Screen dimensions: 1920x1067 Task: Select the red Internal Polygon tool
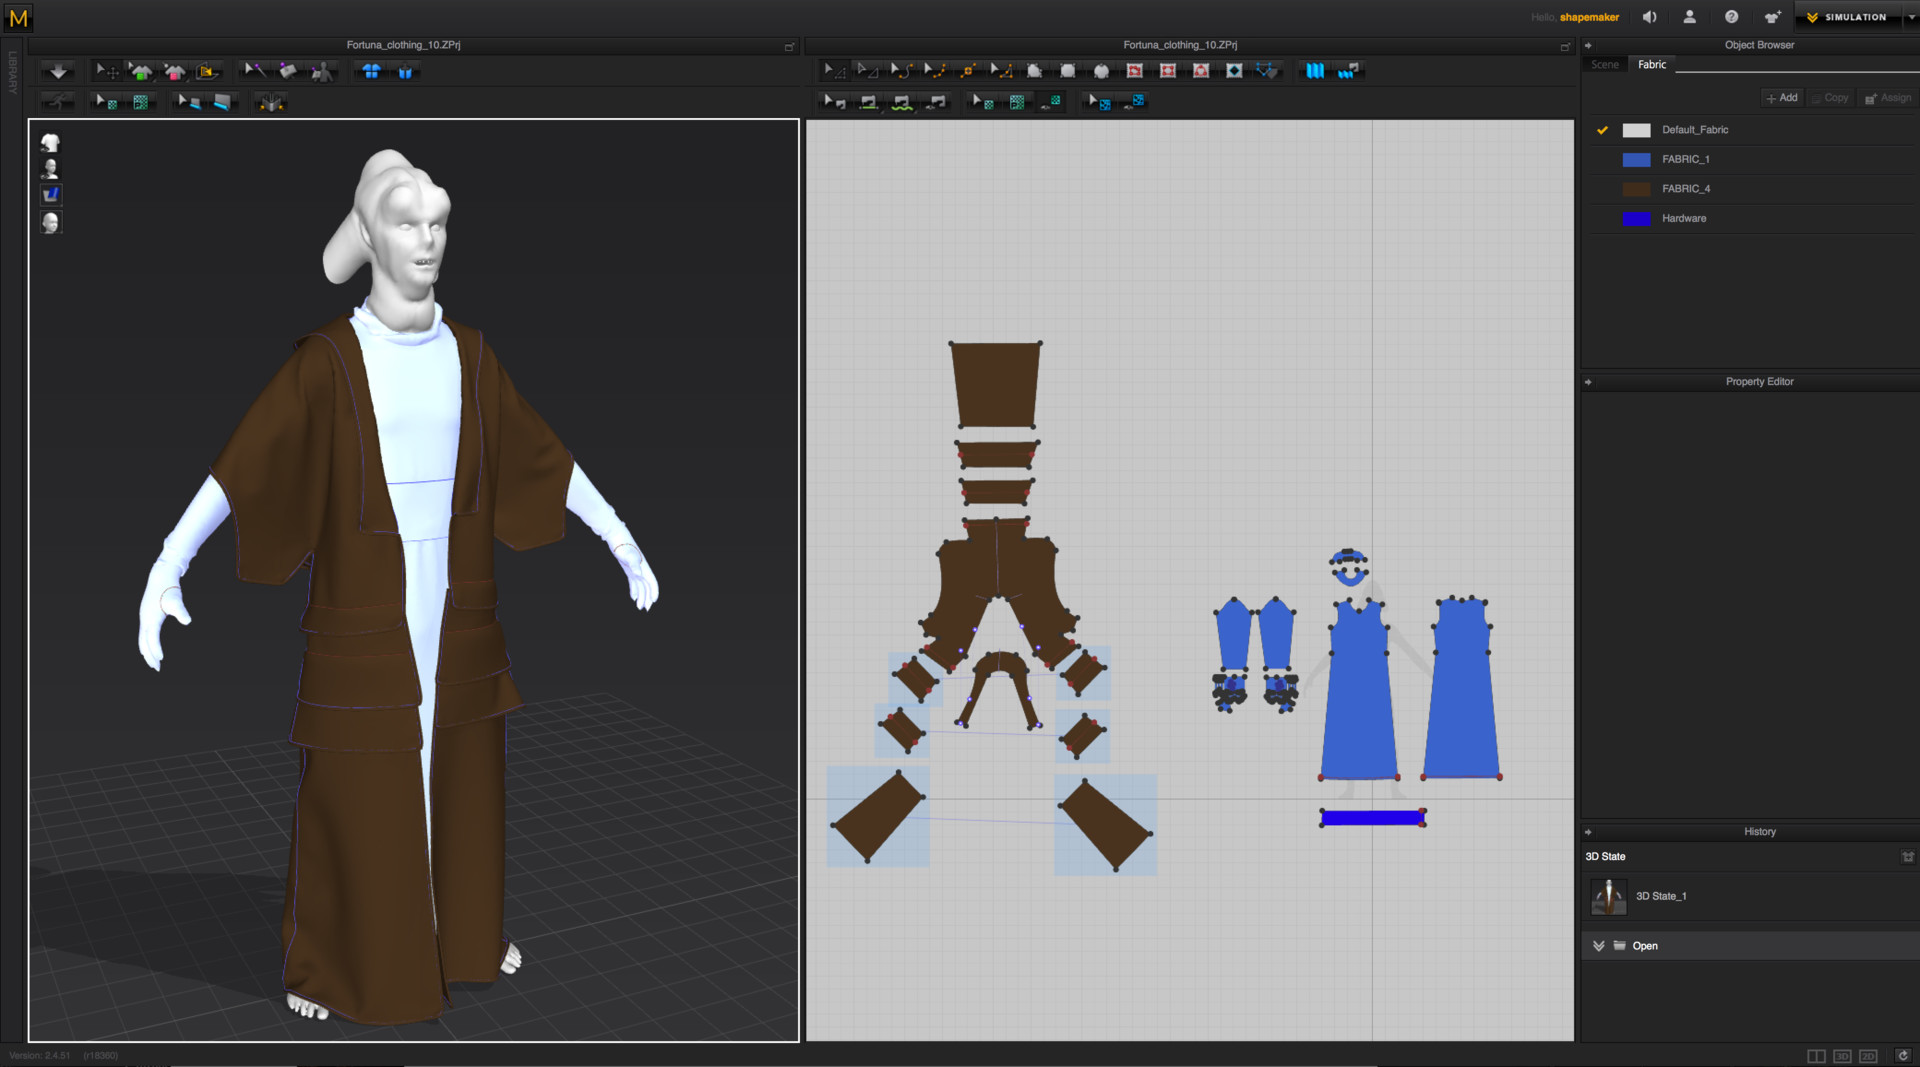(x=1134, y=70)
